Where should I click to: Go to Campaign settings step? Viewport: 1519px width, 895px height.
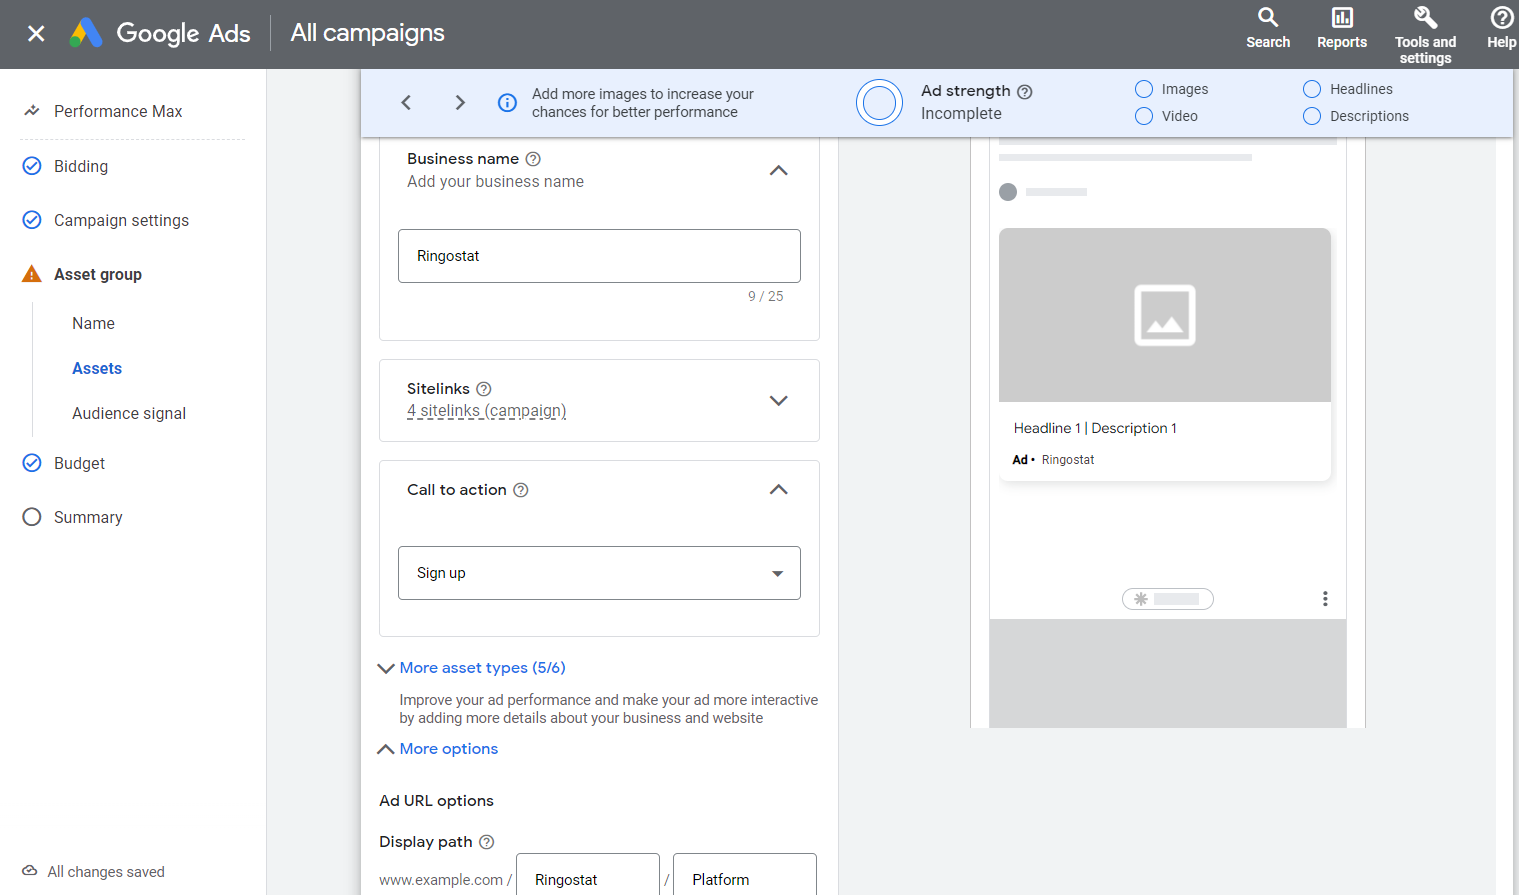(121, 220)
